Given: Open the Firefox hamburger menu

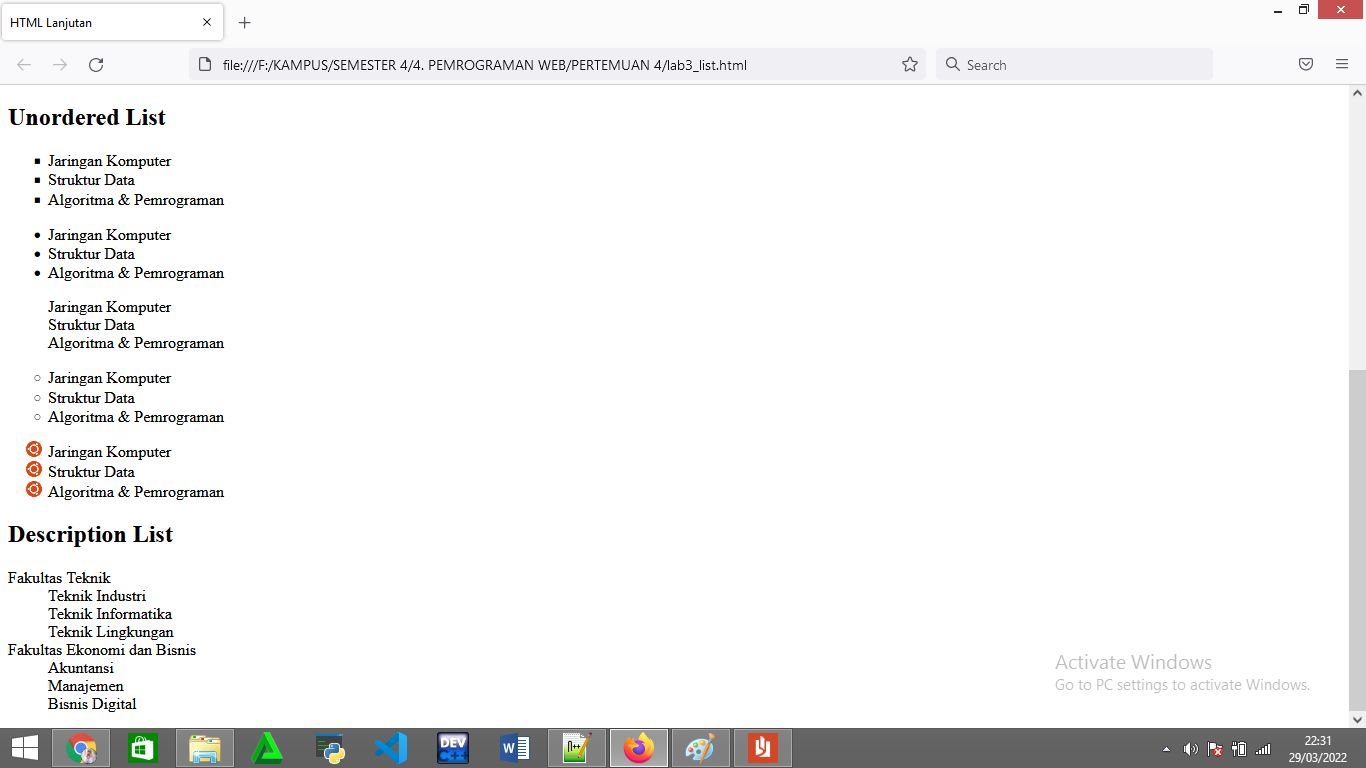Looking at the screenshot, I should click(1341, 64).
